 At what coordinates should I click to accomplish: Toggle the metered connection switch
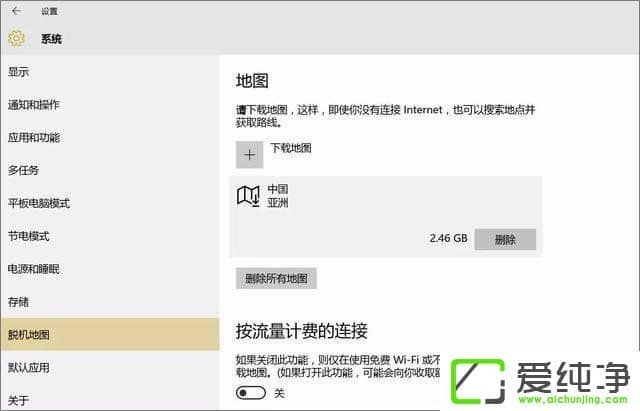(251, 393)
